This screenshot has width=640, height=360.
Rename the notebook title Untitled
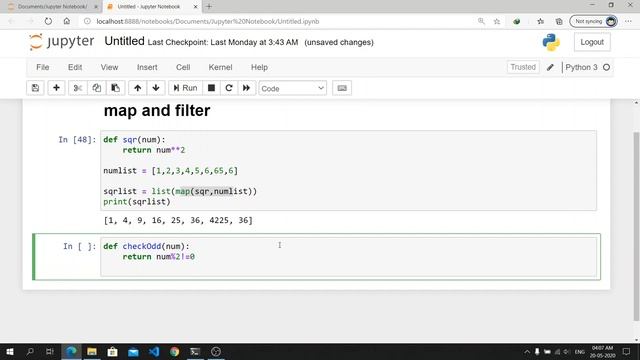click(124, 41)
